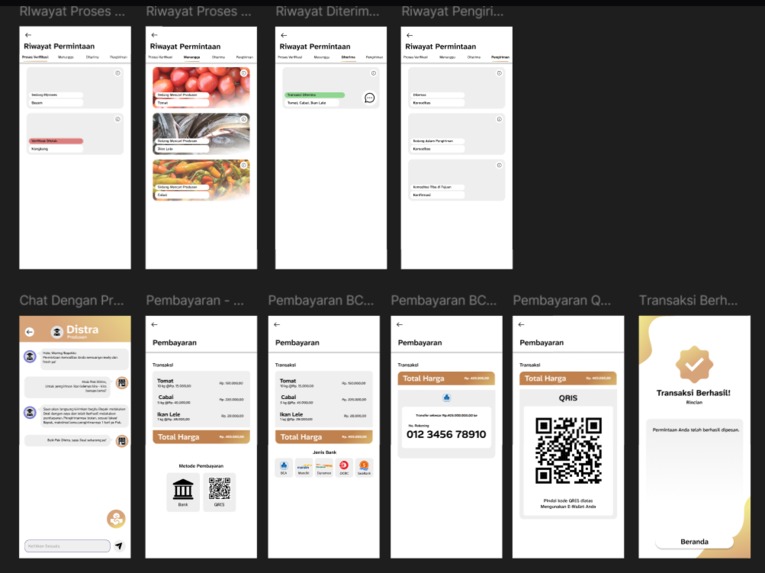
Task: Click info icon on Transaksi Diterima card
Action: click(373, 73)
